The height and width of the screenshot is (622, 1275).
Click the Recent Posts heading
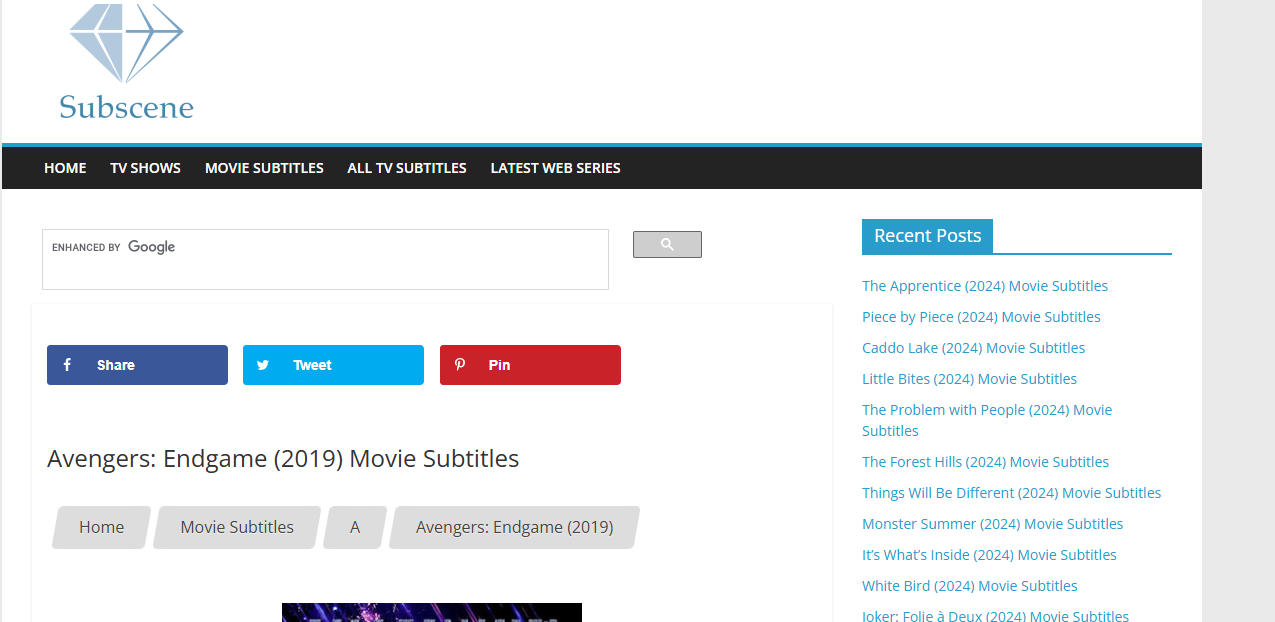point(927,236)
